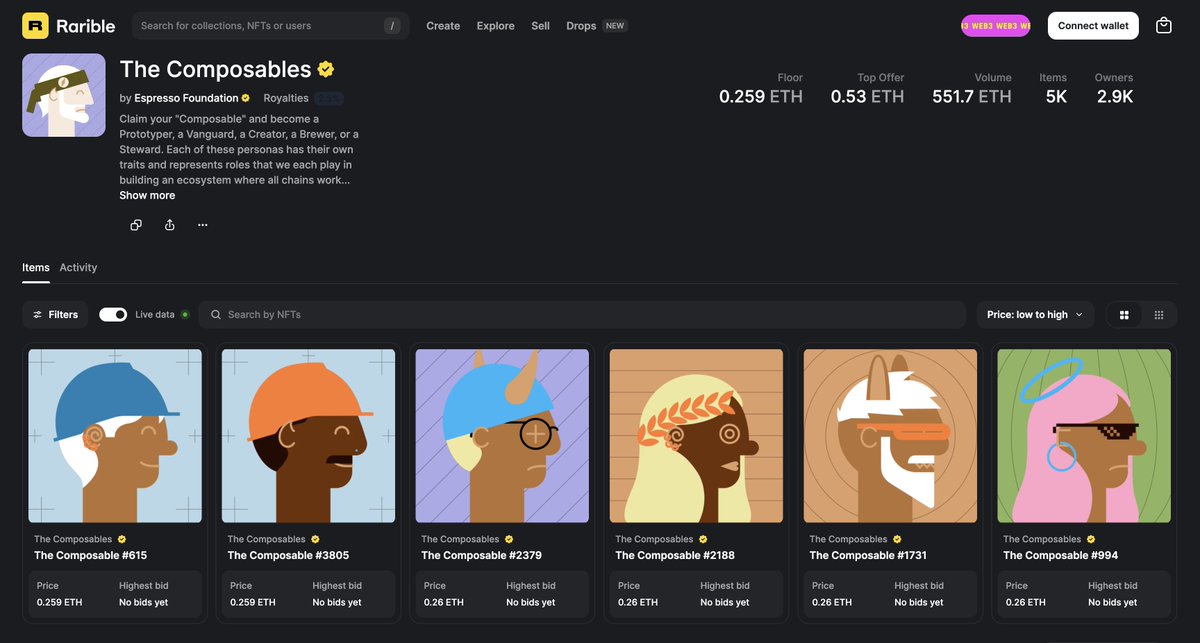Click The Composable #1731 title
Screen dimensions: 1200x643
pyautogui.click(x=869, y=556)
